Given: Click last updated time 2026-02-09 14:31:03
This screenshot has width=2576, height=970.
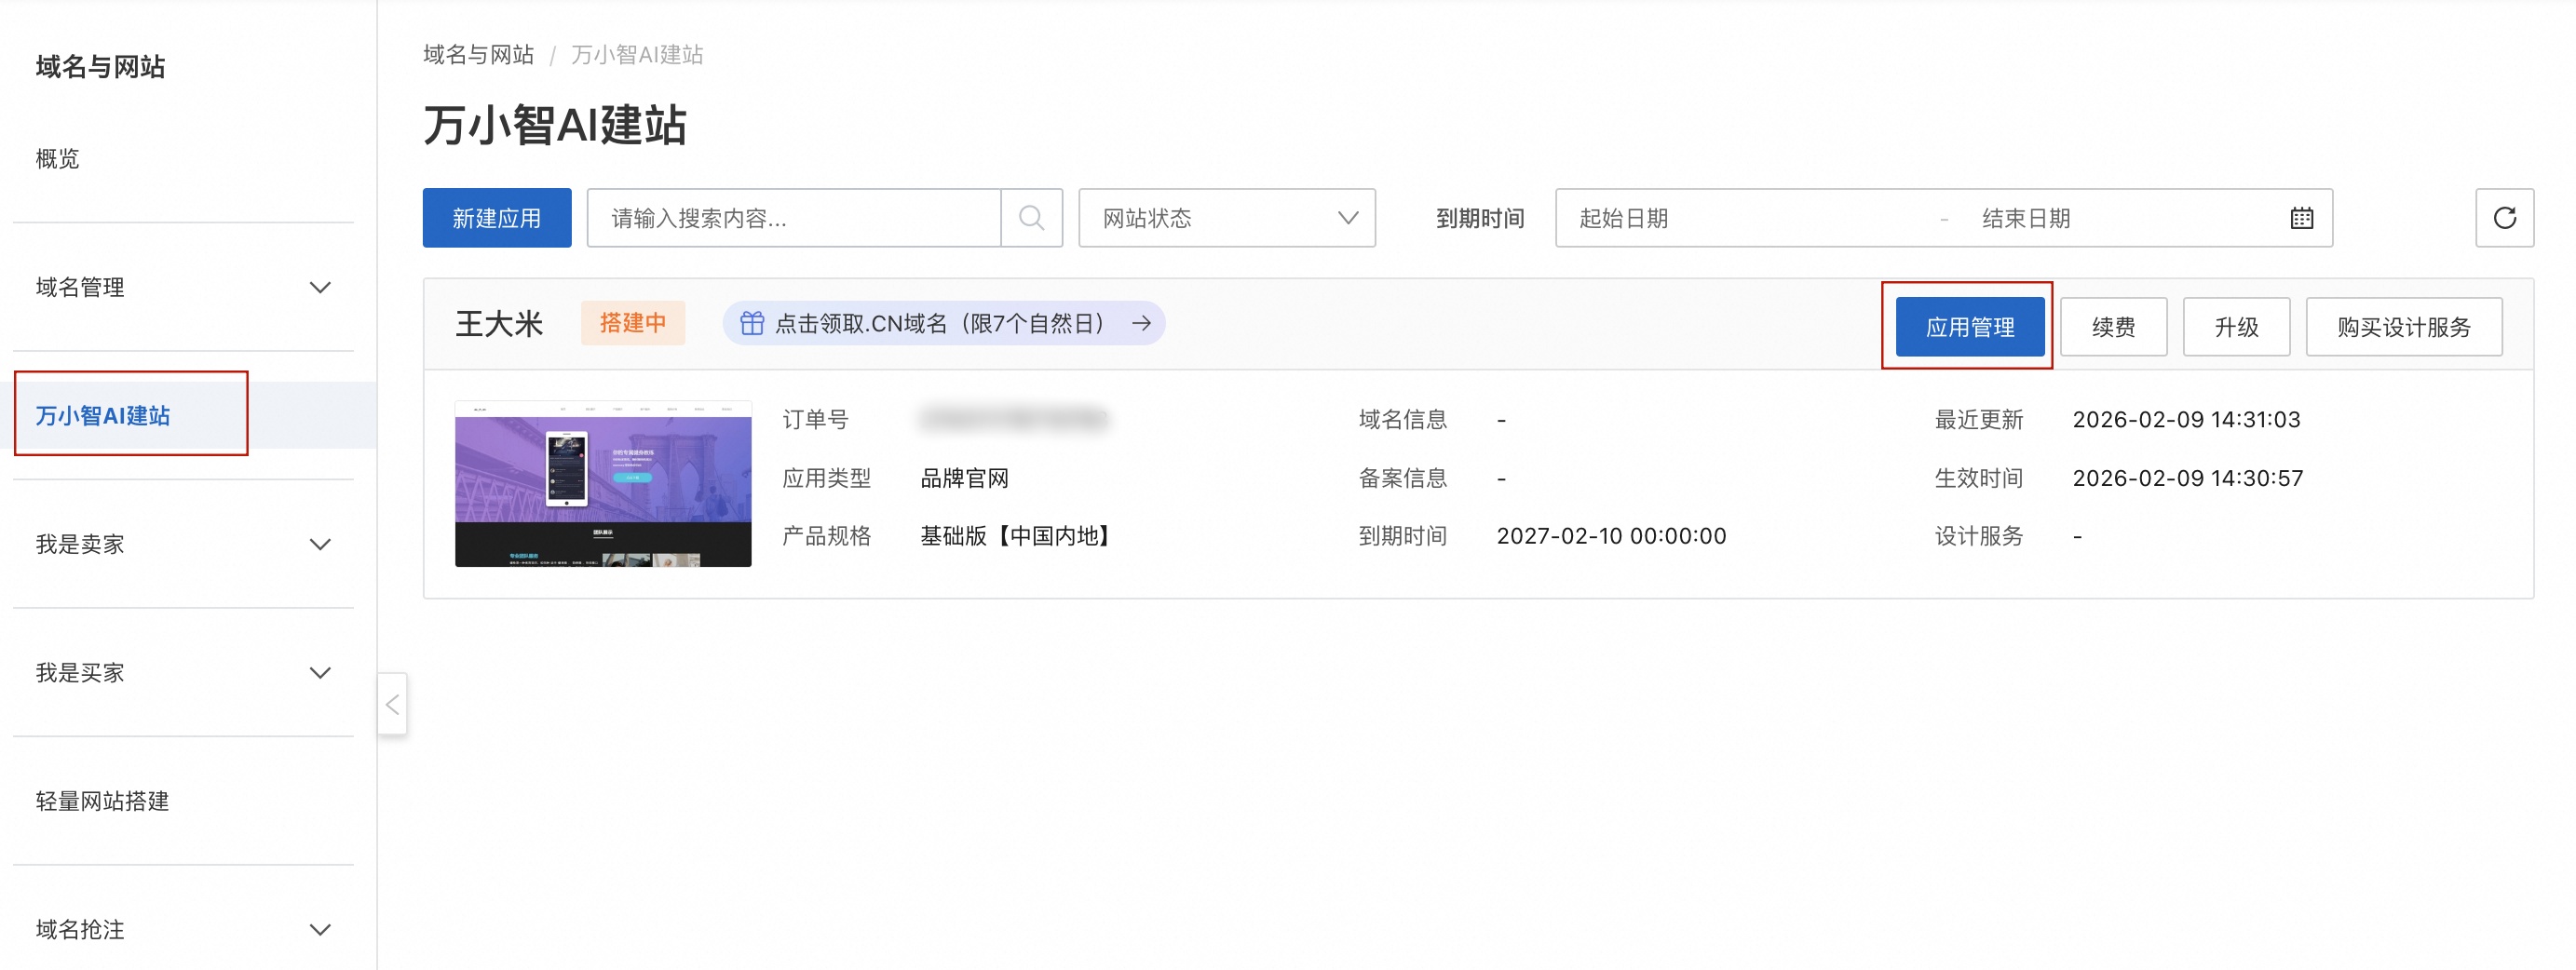Looking at the screenshot, I should pos(2186,419).
